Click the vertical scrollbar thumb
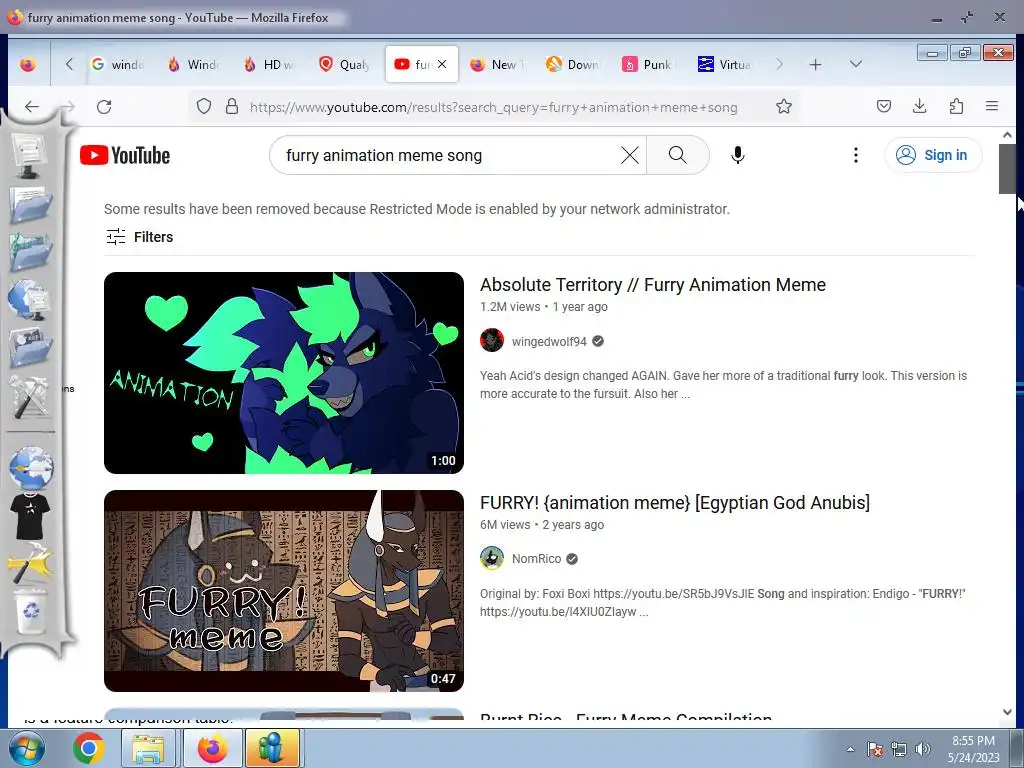Viewport: 1024px width, 768px height. 1007,168
